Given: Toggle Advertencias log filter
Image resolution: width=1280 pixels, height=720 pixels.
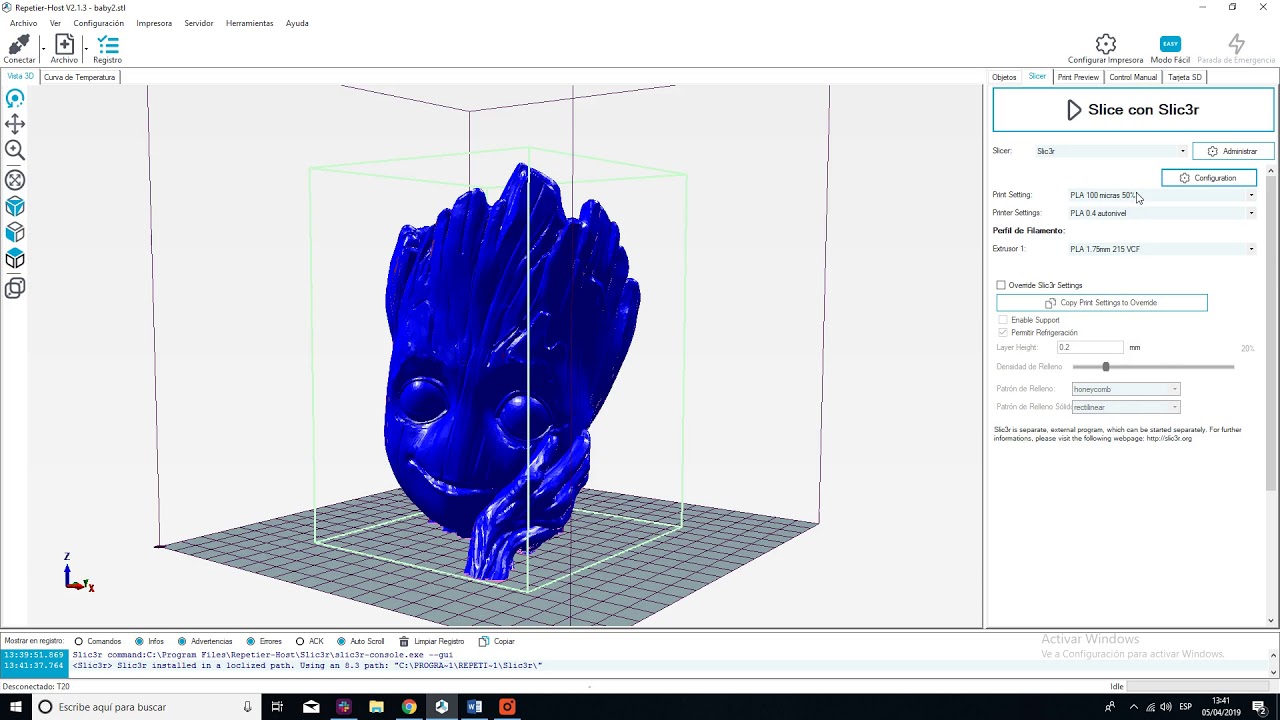Looking at the screenshot, I should pyautogui.click(x=182, y=641).
